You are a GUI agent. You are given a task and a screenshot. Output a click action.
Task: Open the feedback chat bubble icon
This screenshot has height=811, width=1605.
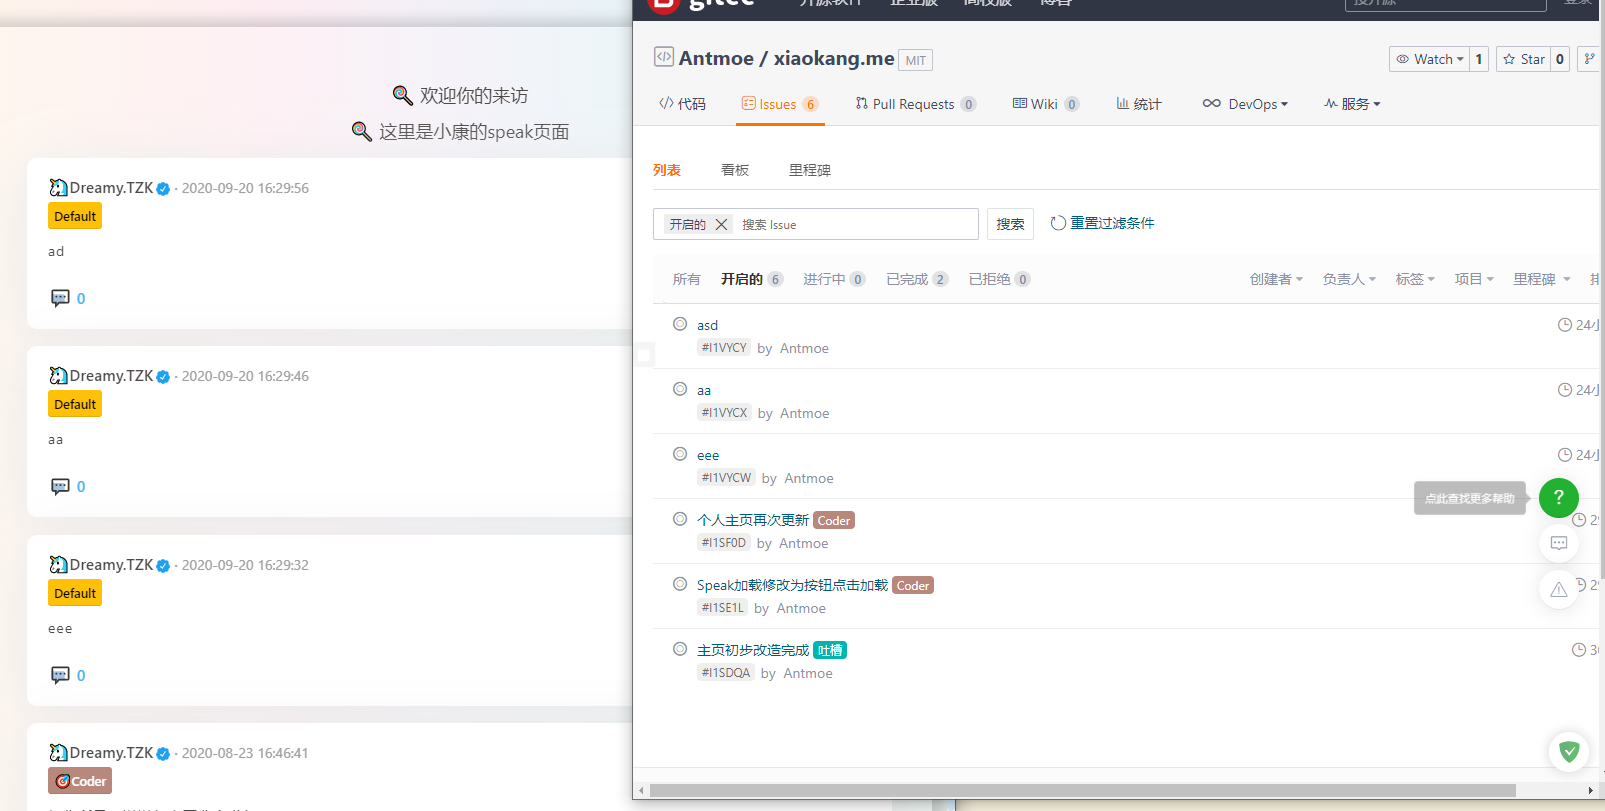tap(1559, 543)
